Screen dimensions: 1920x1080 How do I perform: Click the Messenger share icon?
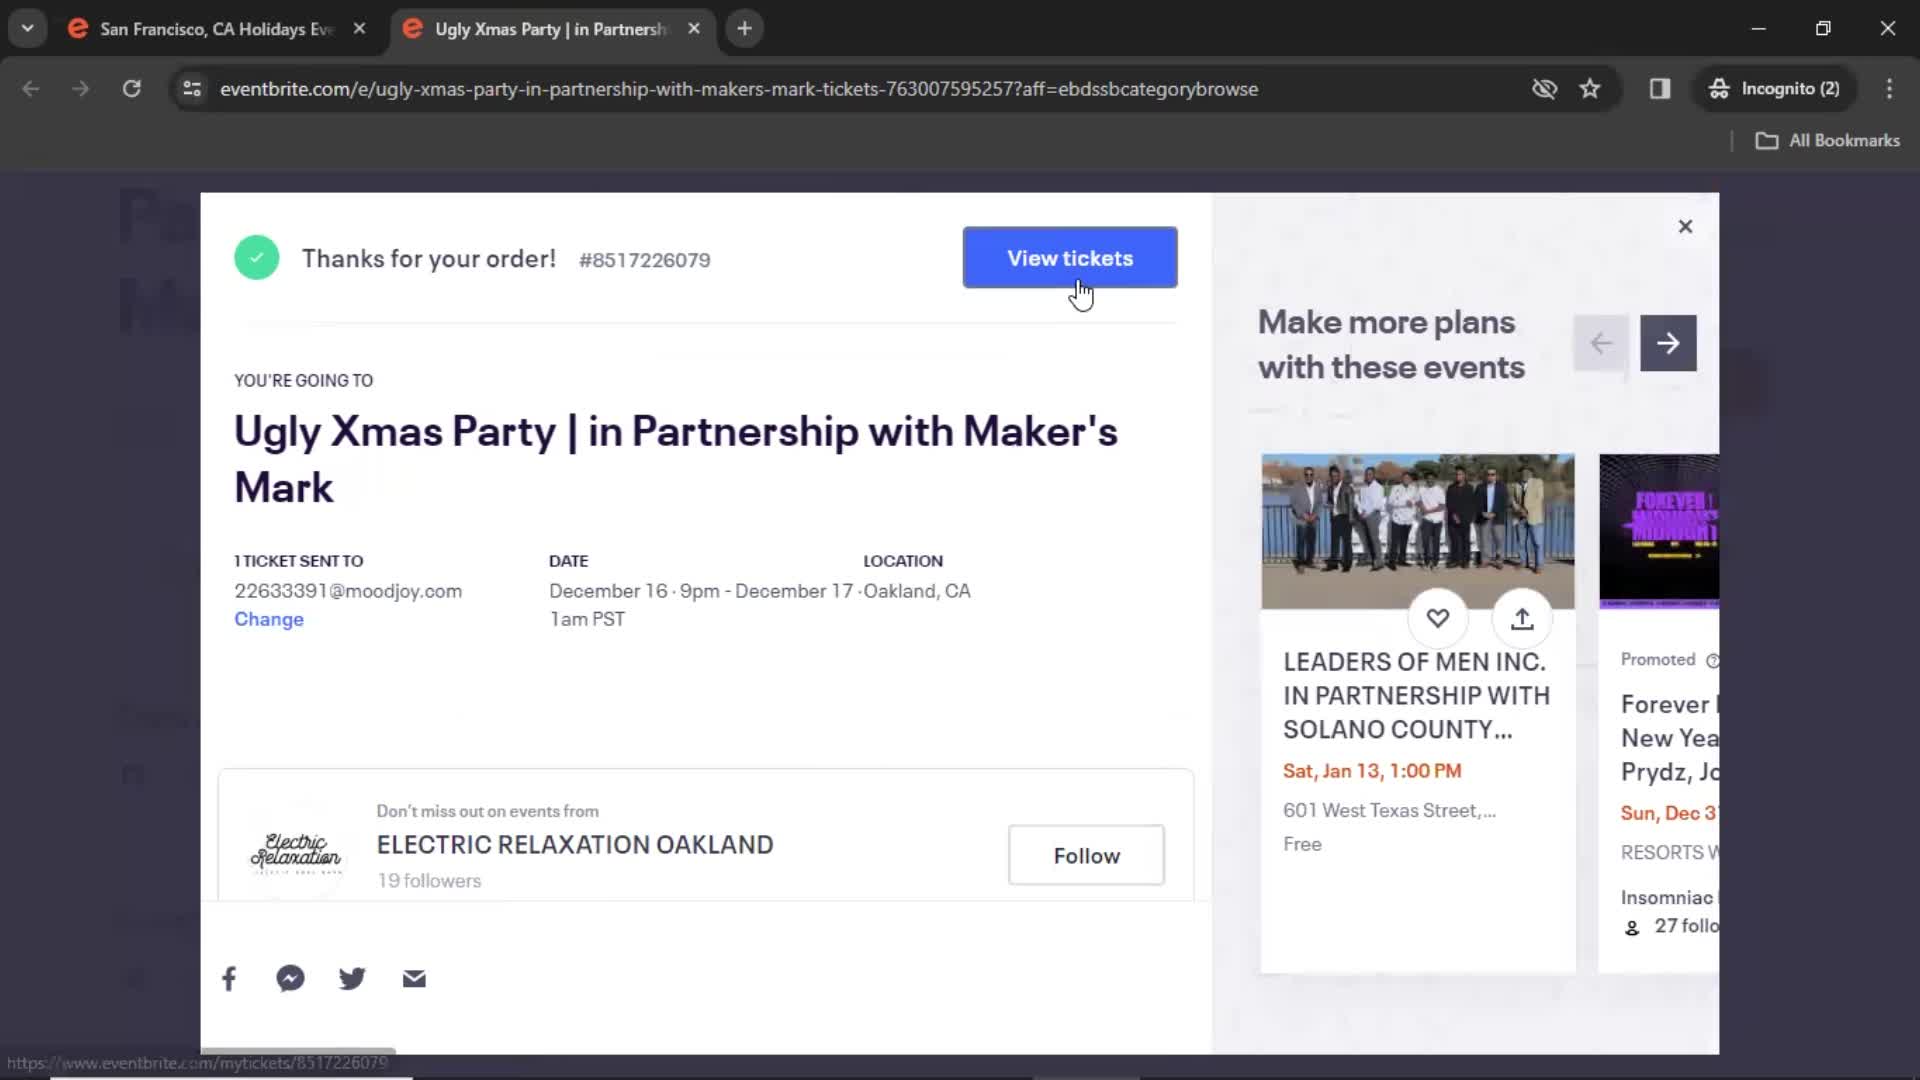(x=291, y=978)
